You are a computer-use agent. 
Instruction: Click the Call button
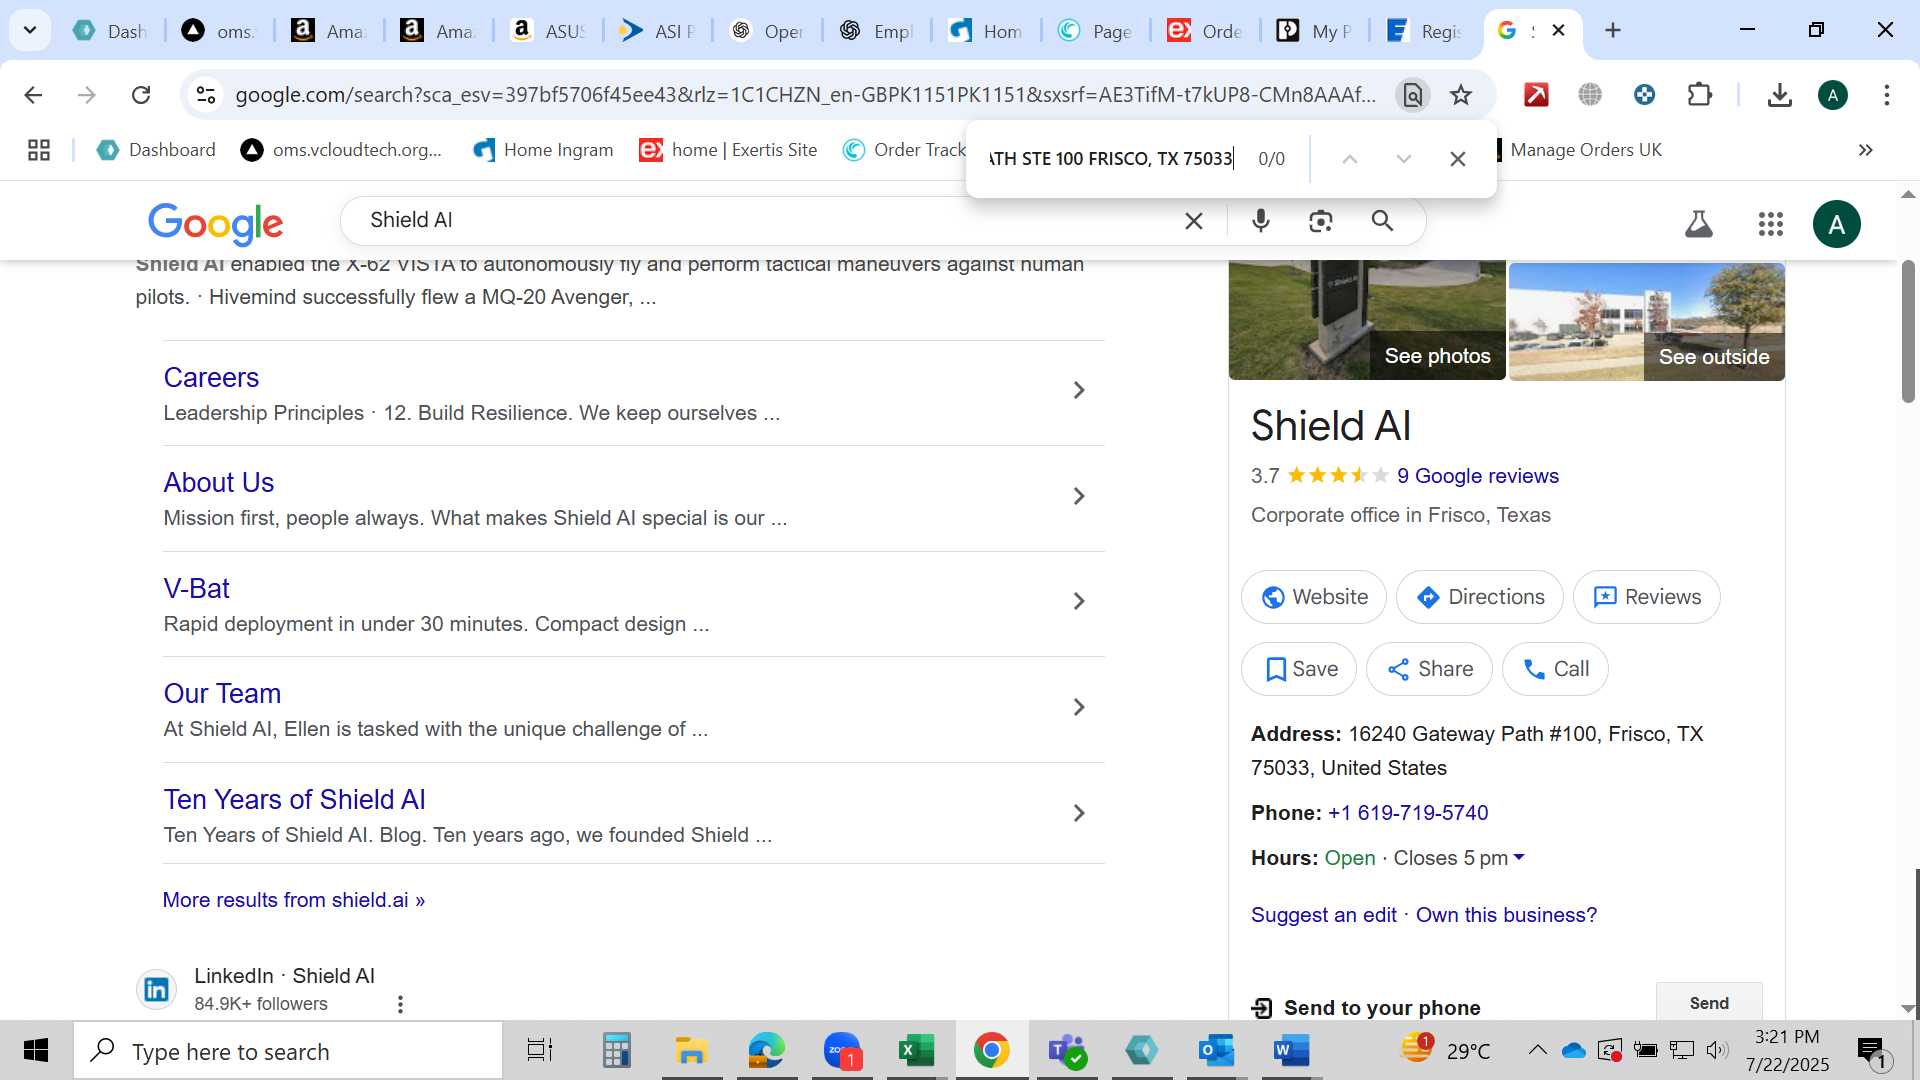pos(1554,669)
